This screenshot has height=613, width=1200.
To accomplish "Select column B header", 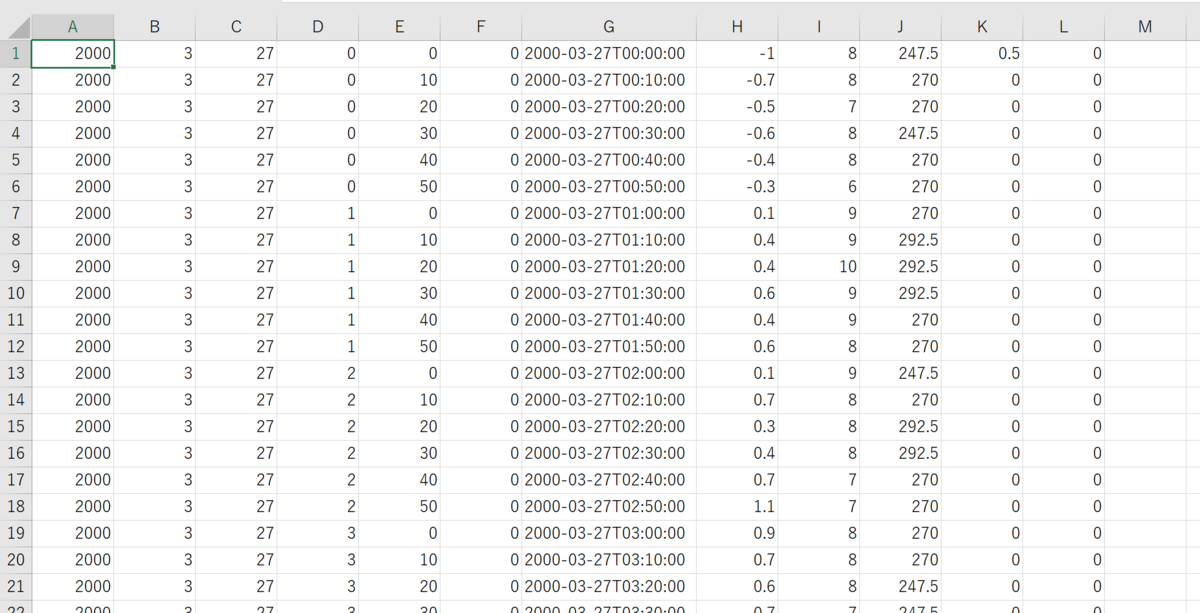I will coord(155,27).
